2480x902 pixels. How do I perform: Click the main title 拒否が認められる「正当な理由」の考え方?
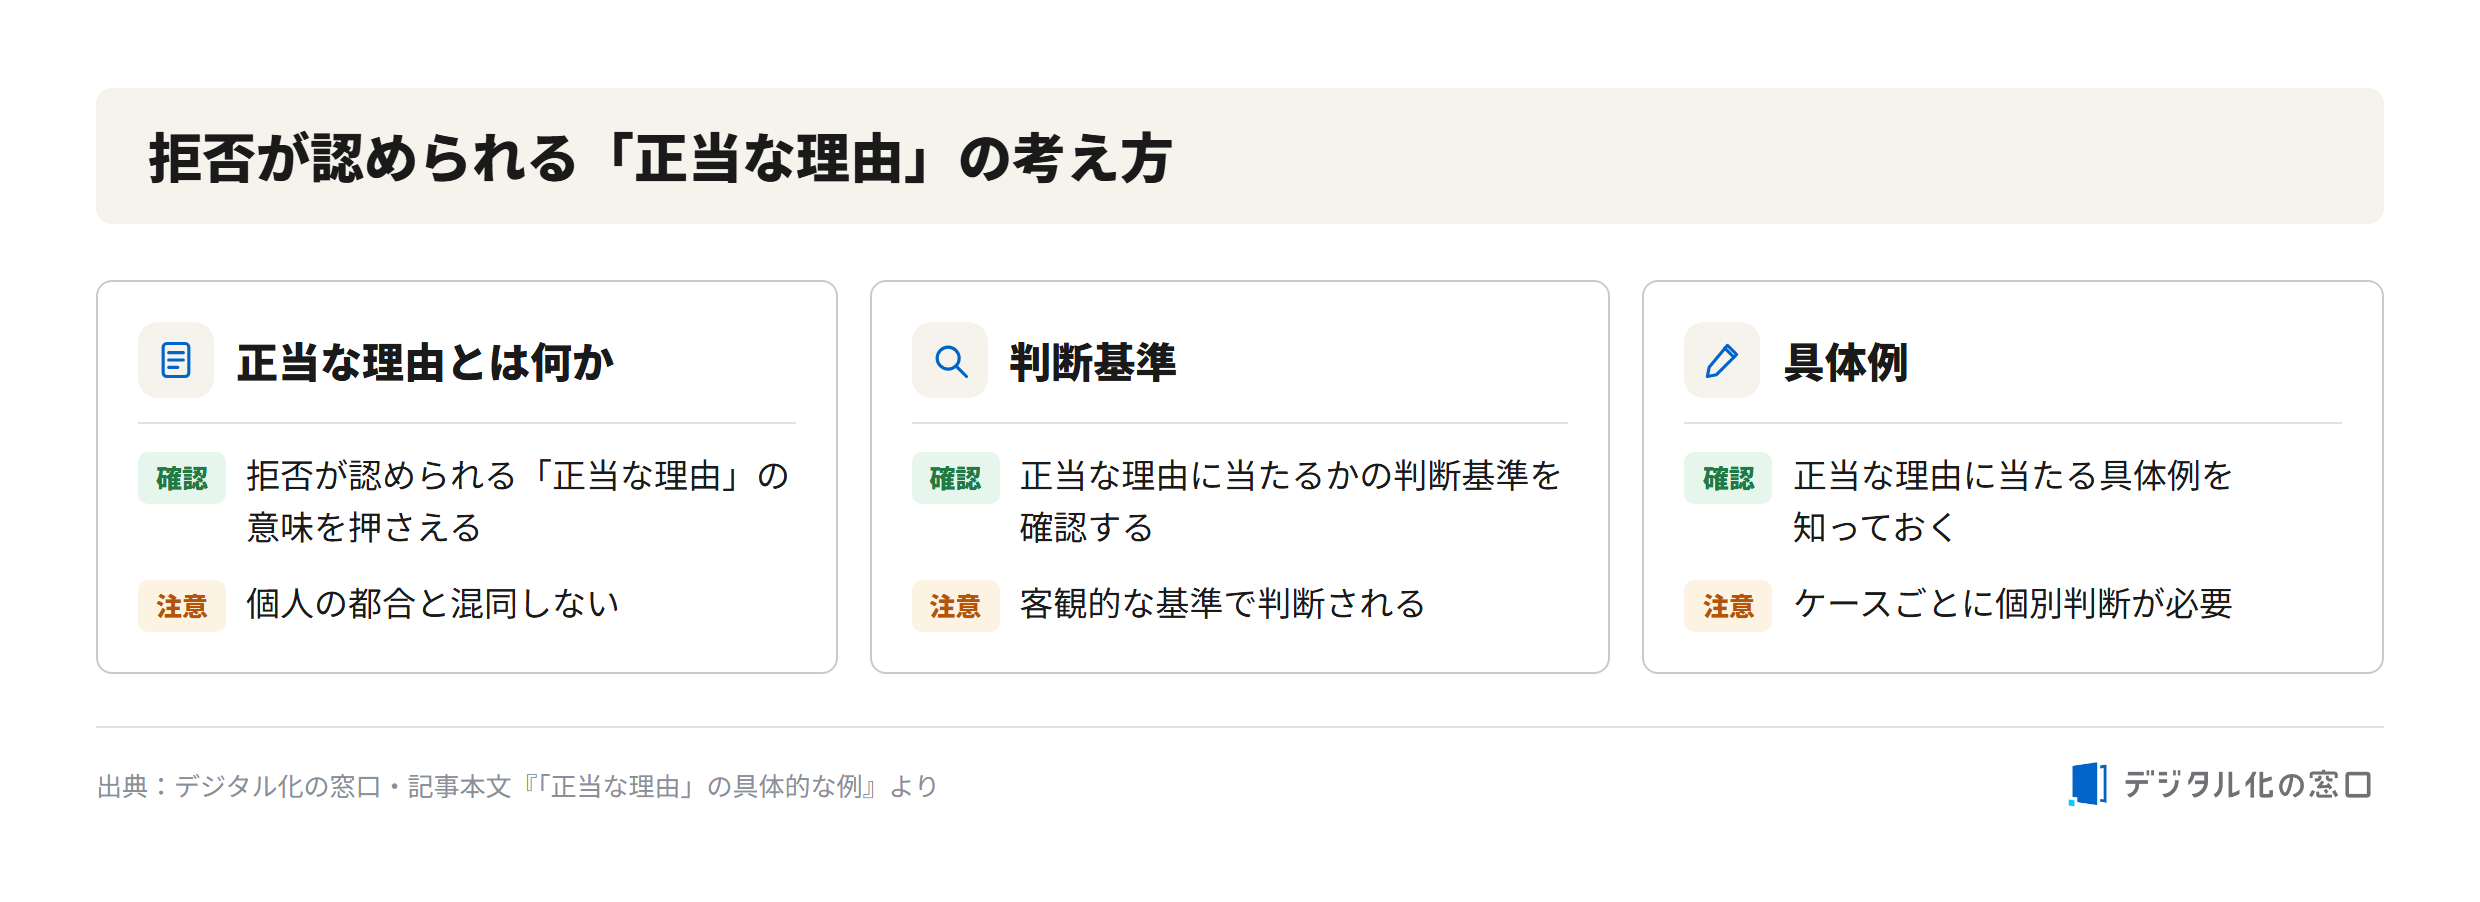661,158
